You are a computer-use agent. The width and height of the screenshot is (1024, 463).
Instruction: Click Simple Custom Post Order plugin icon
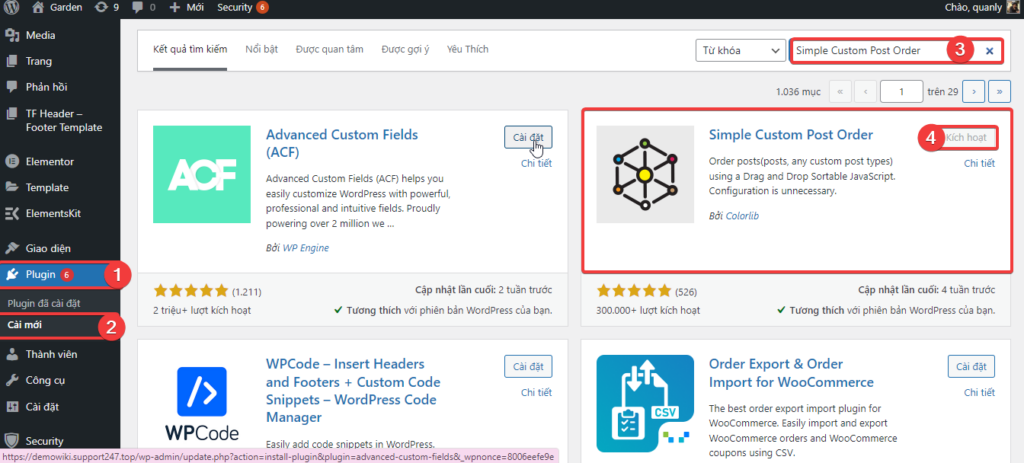tap(645, 174)
